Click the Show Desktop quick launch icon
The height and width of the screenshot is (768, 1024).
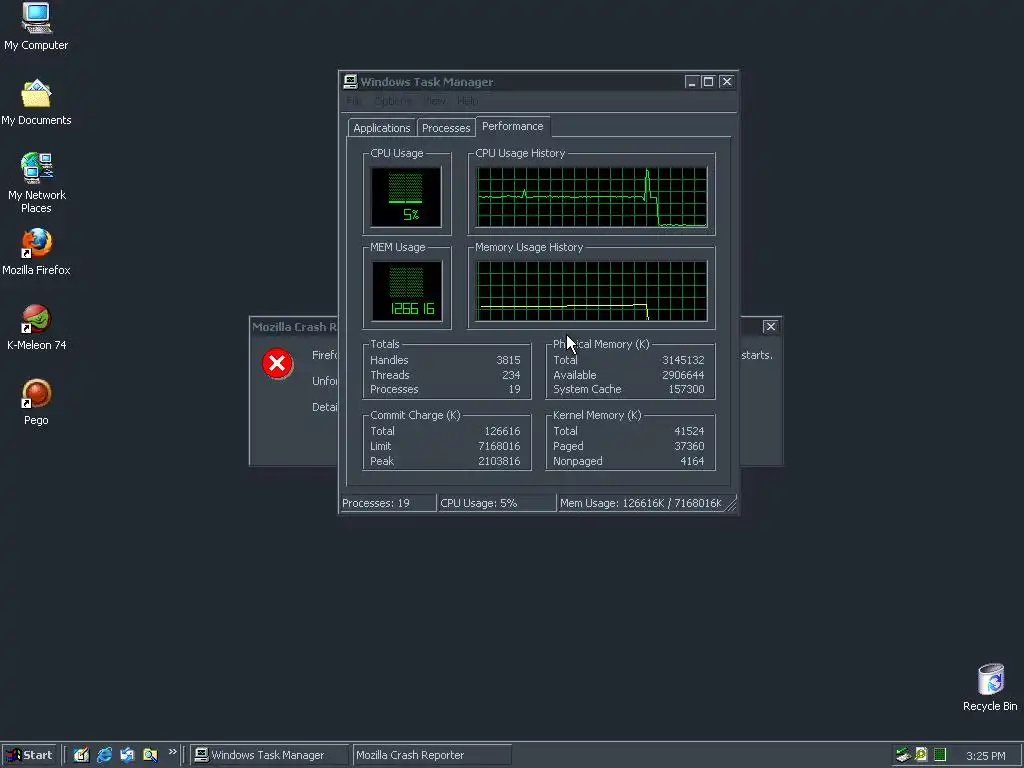coord(82,754)
